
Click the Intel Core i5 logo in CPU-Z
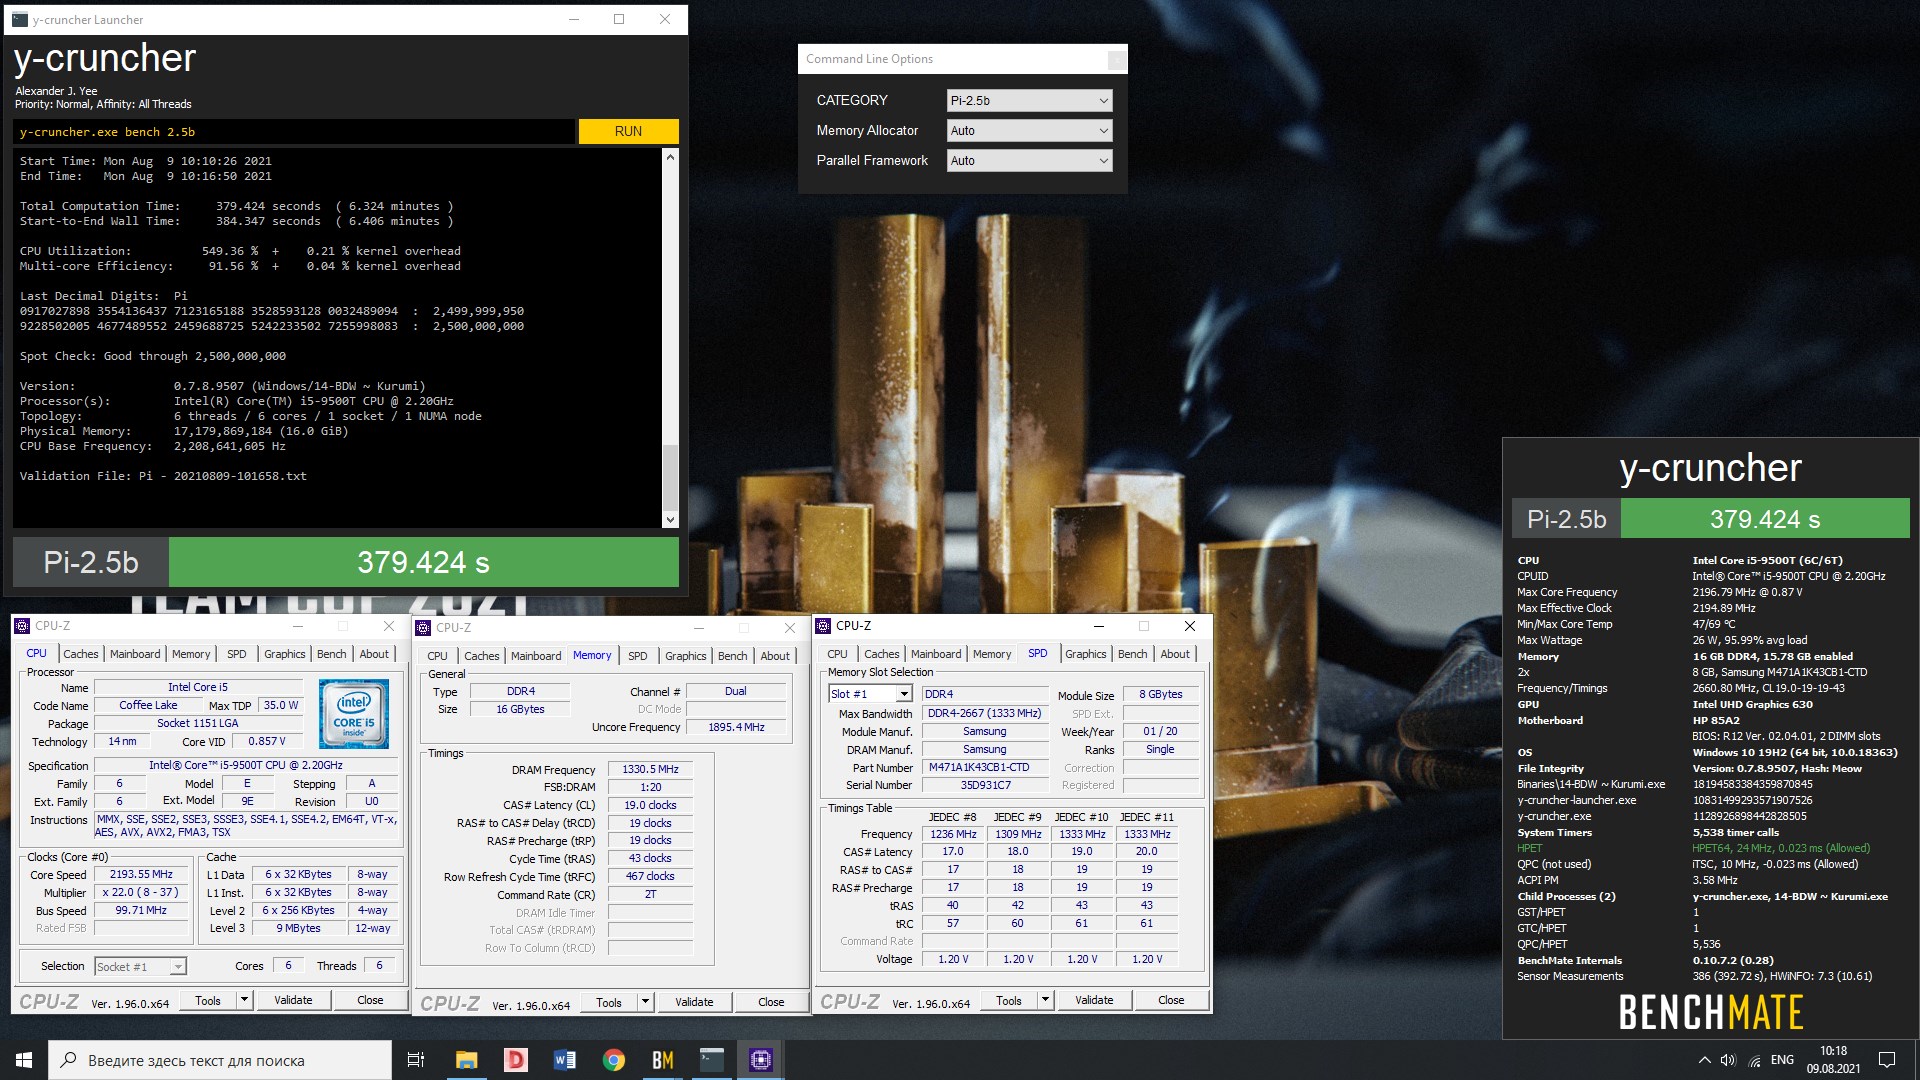click(354, 714)
